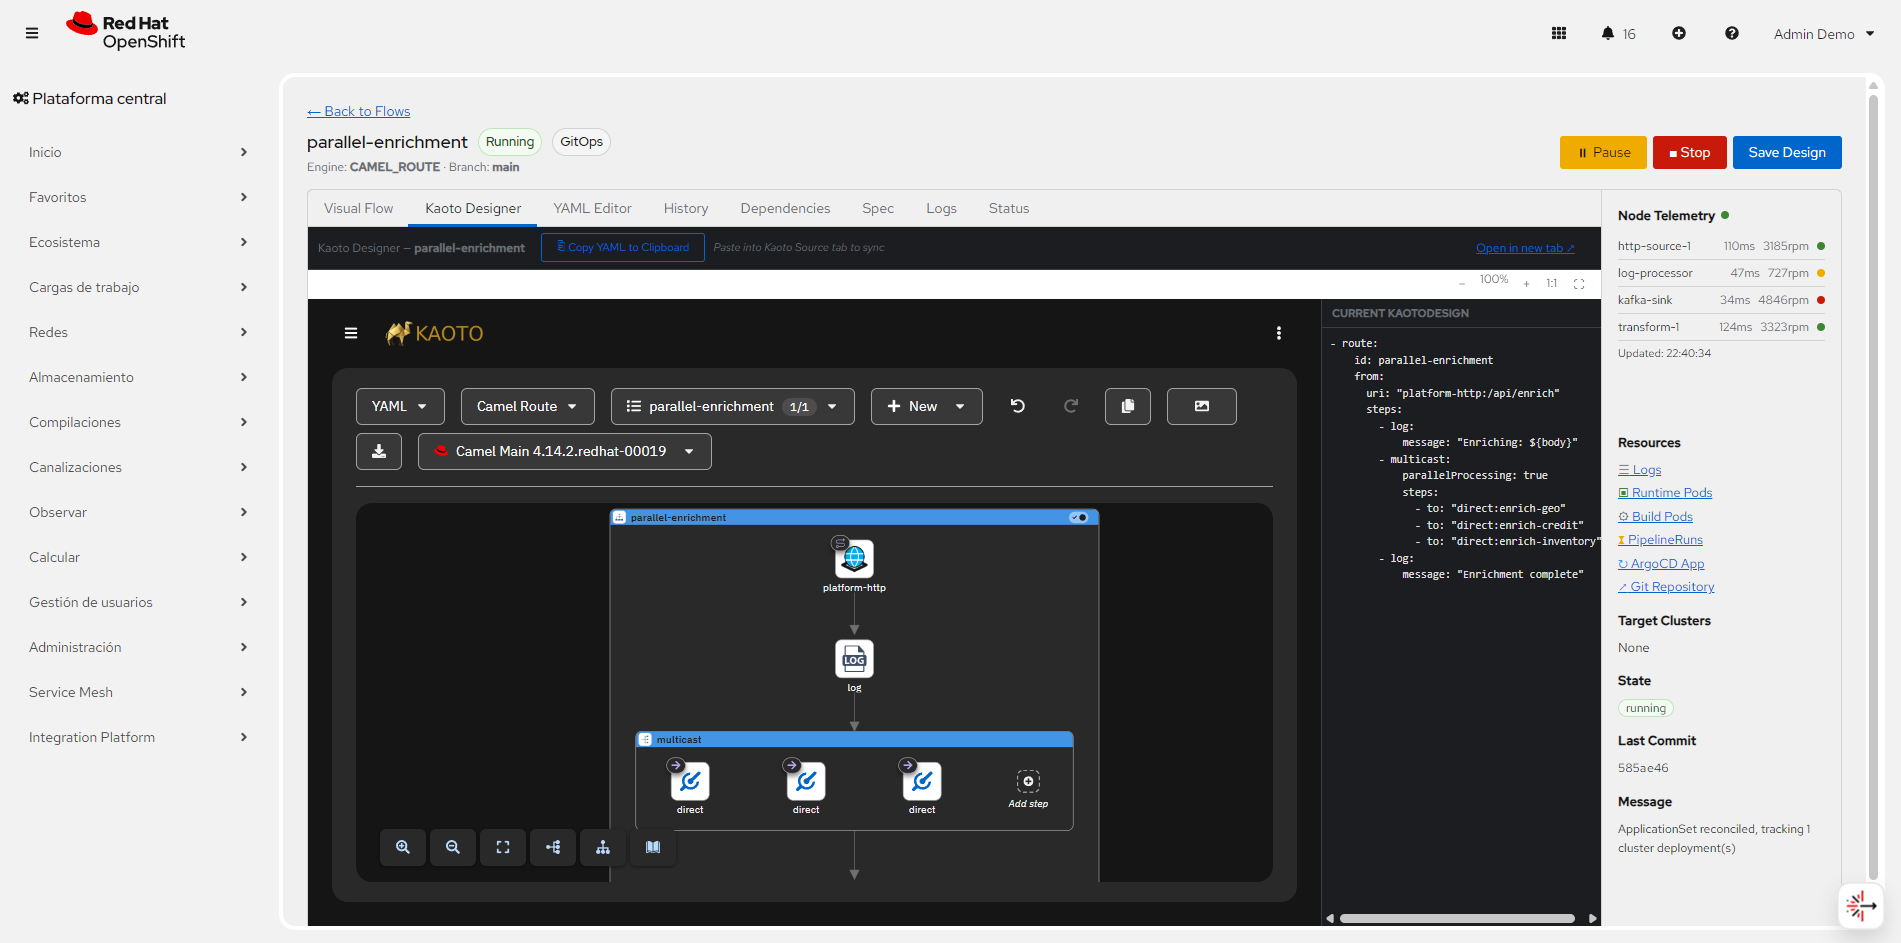The image size is (1901, 943).
Task: Open the main hamburger navigation menu
Action: [32, 33]
